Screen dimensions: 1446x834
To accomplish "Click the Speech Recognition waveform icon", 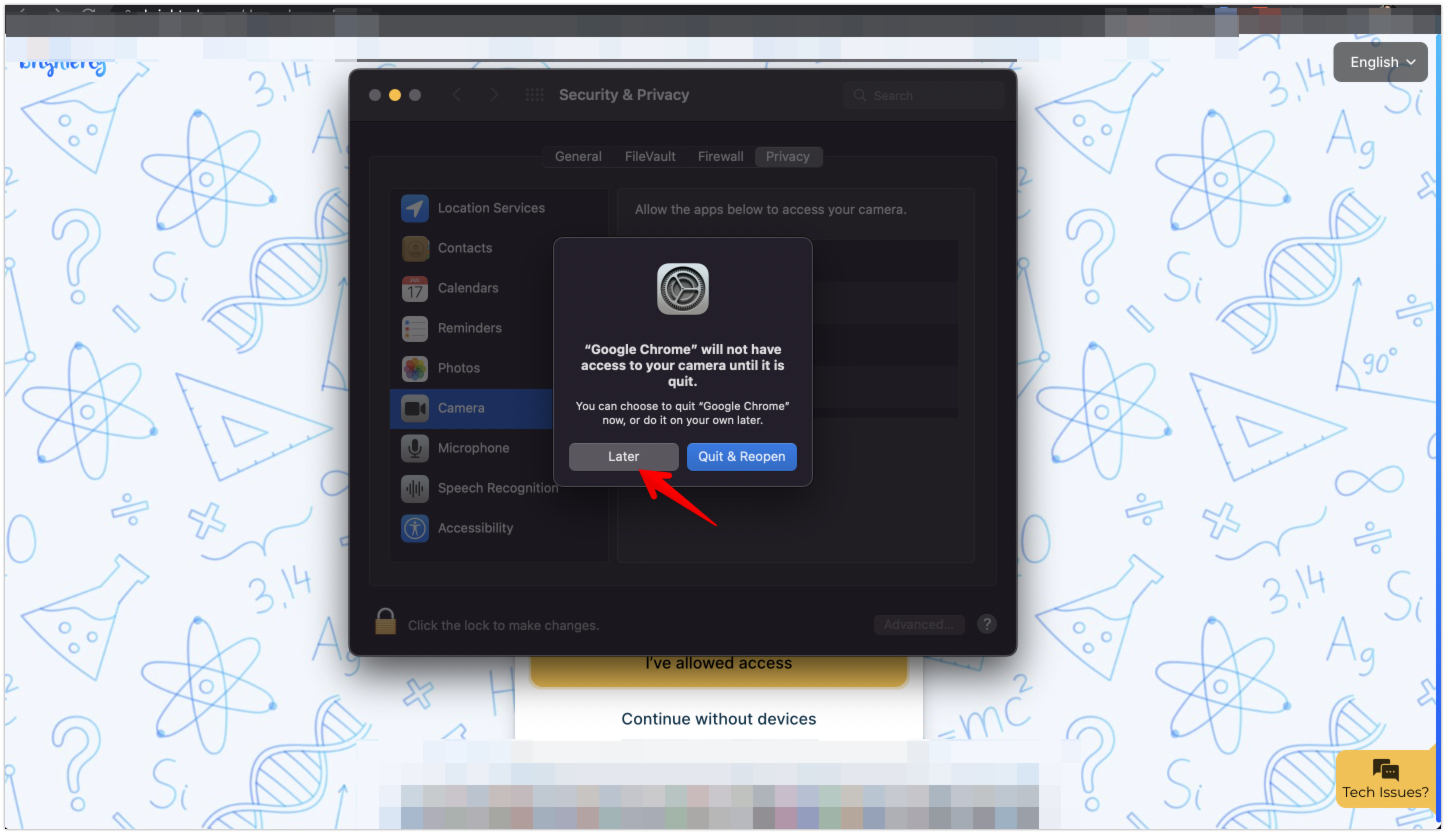I will point(415,488).
